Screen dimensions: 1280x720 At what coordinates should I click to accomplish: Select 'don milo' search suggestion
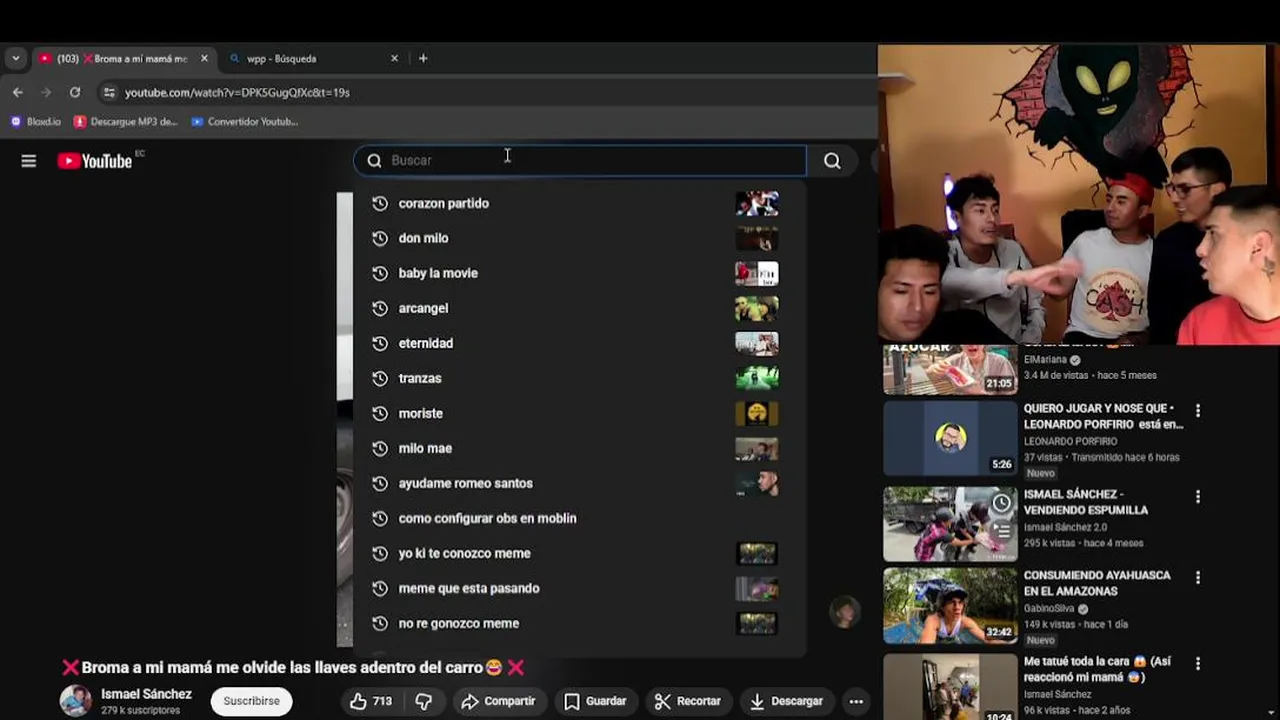[579, 238]
